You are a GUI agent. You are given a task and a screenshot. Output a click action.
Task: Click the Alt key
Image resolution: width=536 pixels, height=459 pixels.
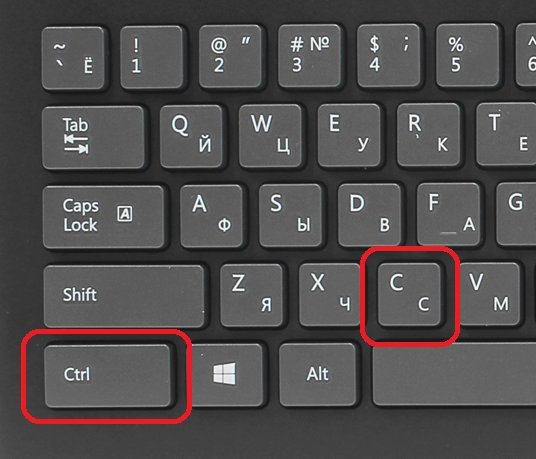(x=318, y=375)
